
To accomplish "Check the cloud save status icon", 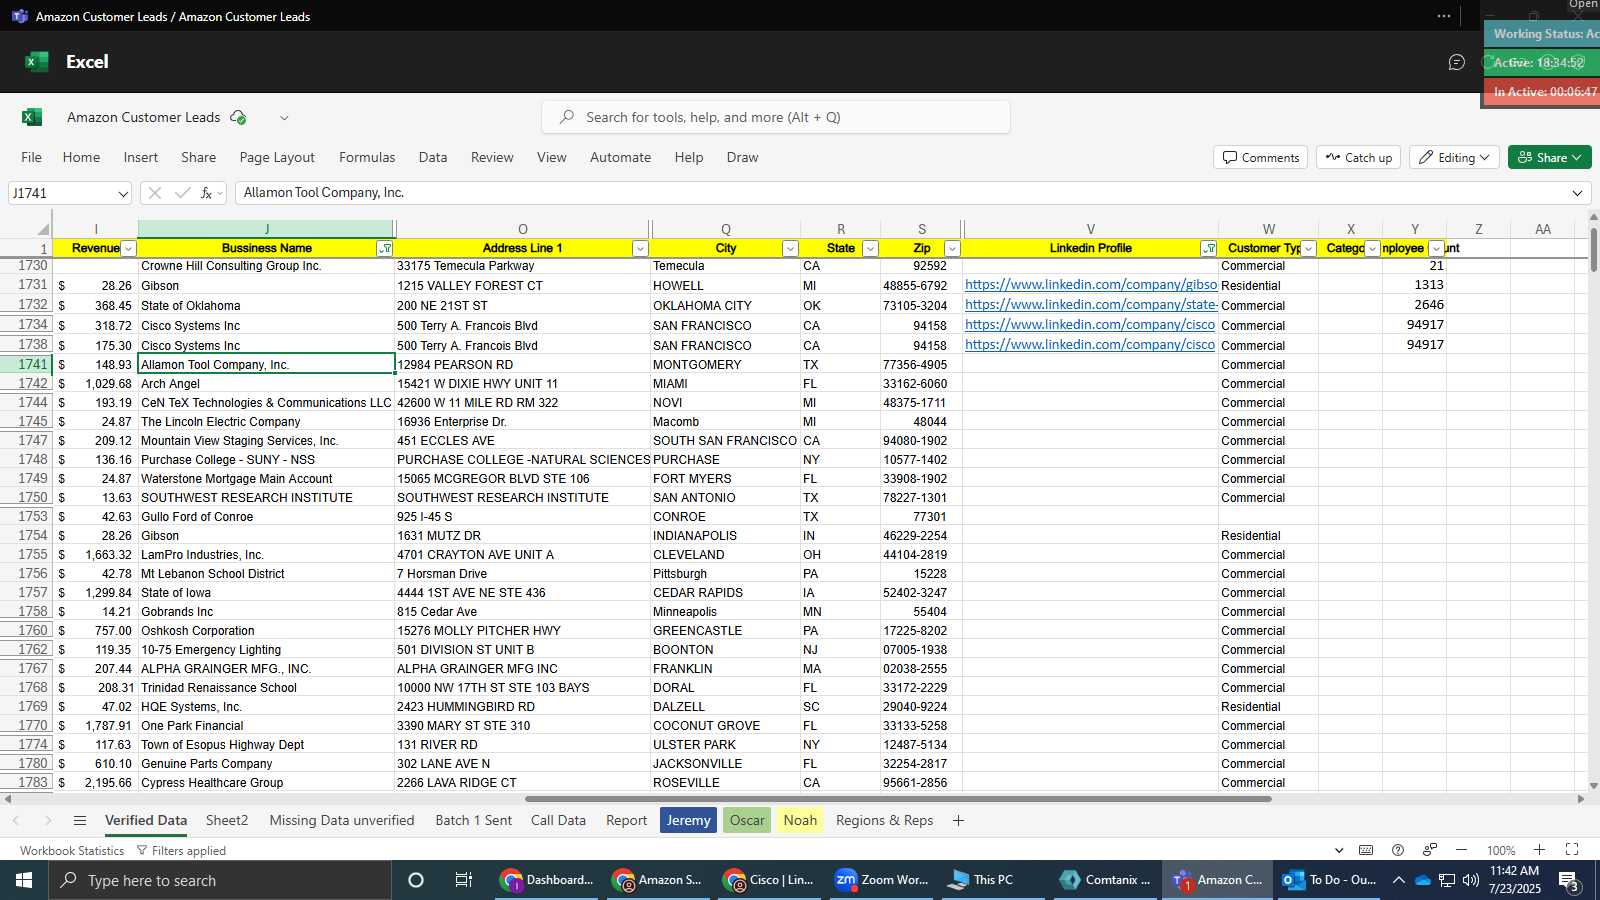I will click(238, 117).
